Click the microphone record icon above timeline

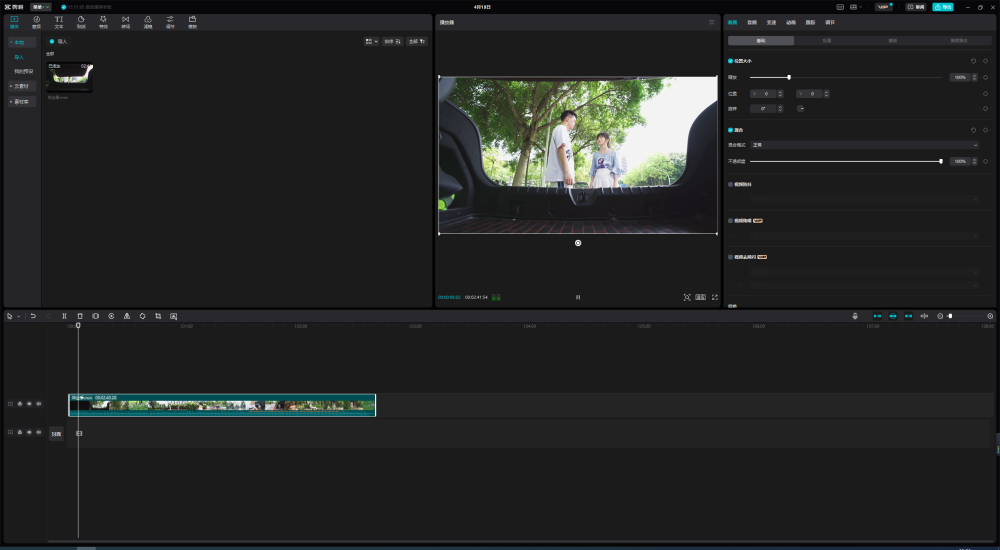[855, 316]
